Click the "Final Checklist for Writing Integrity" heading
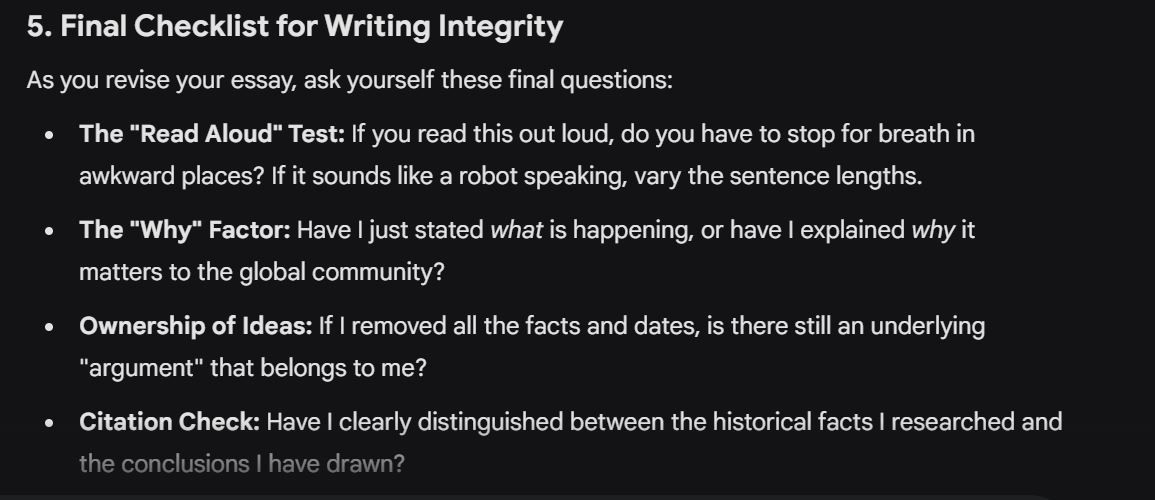1155x500 pixels. tap(295, 27)
